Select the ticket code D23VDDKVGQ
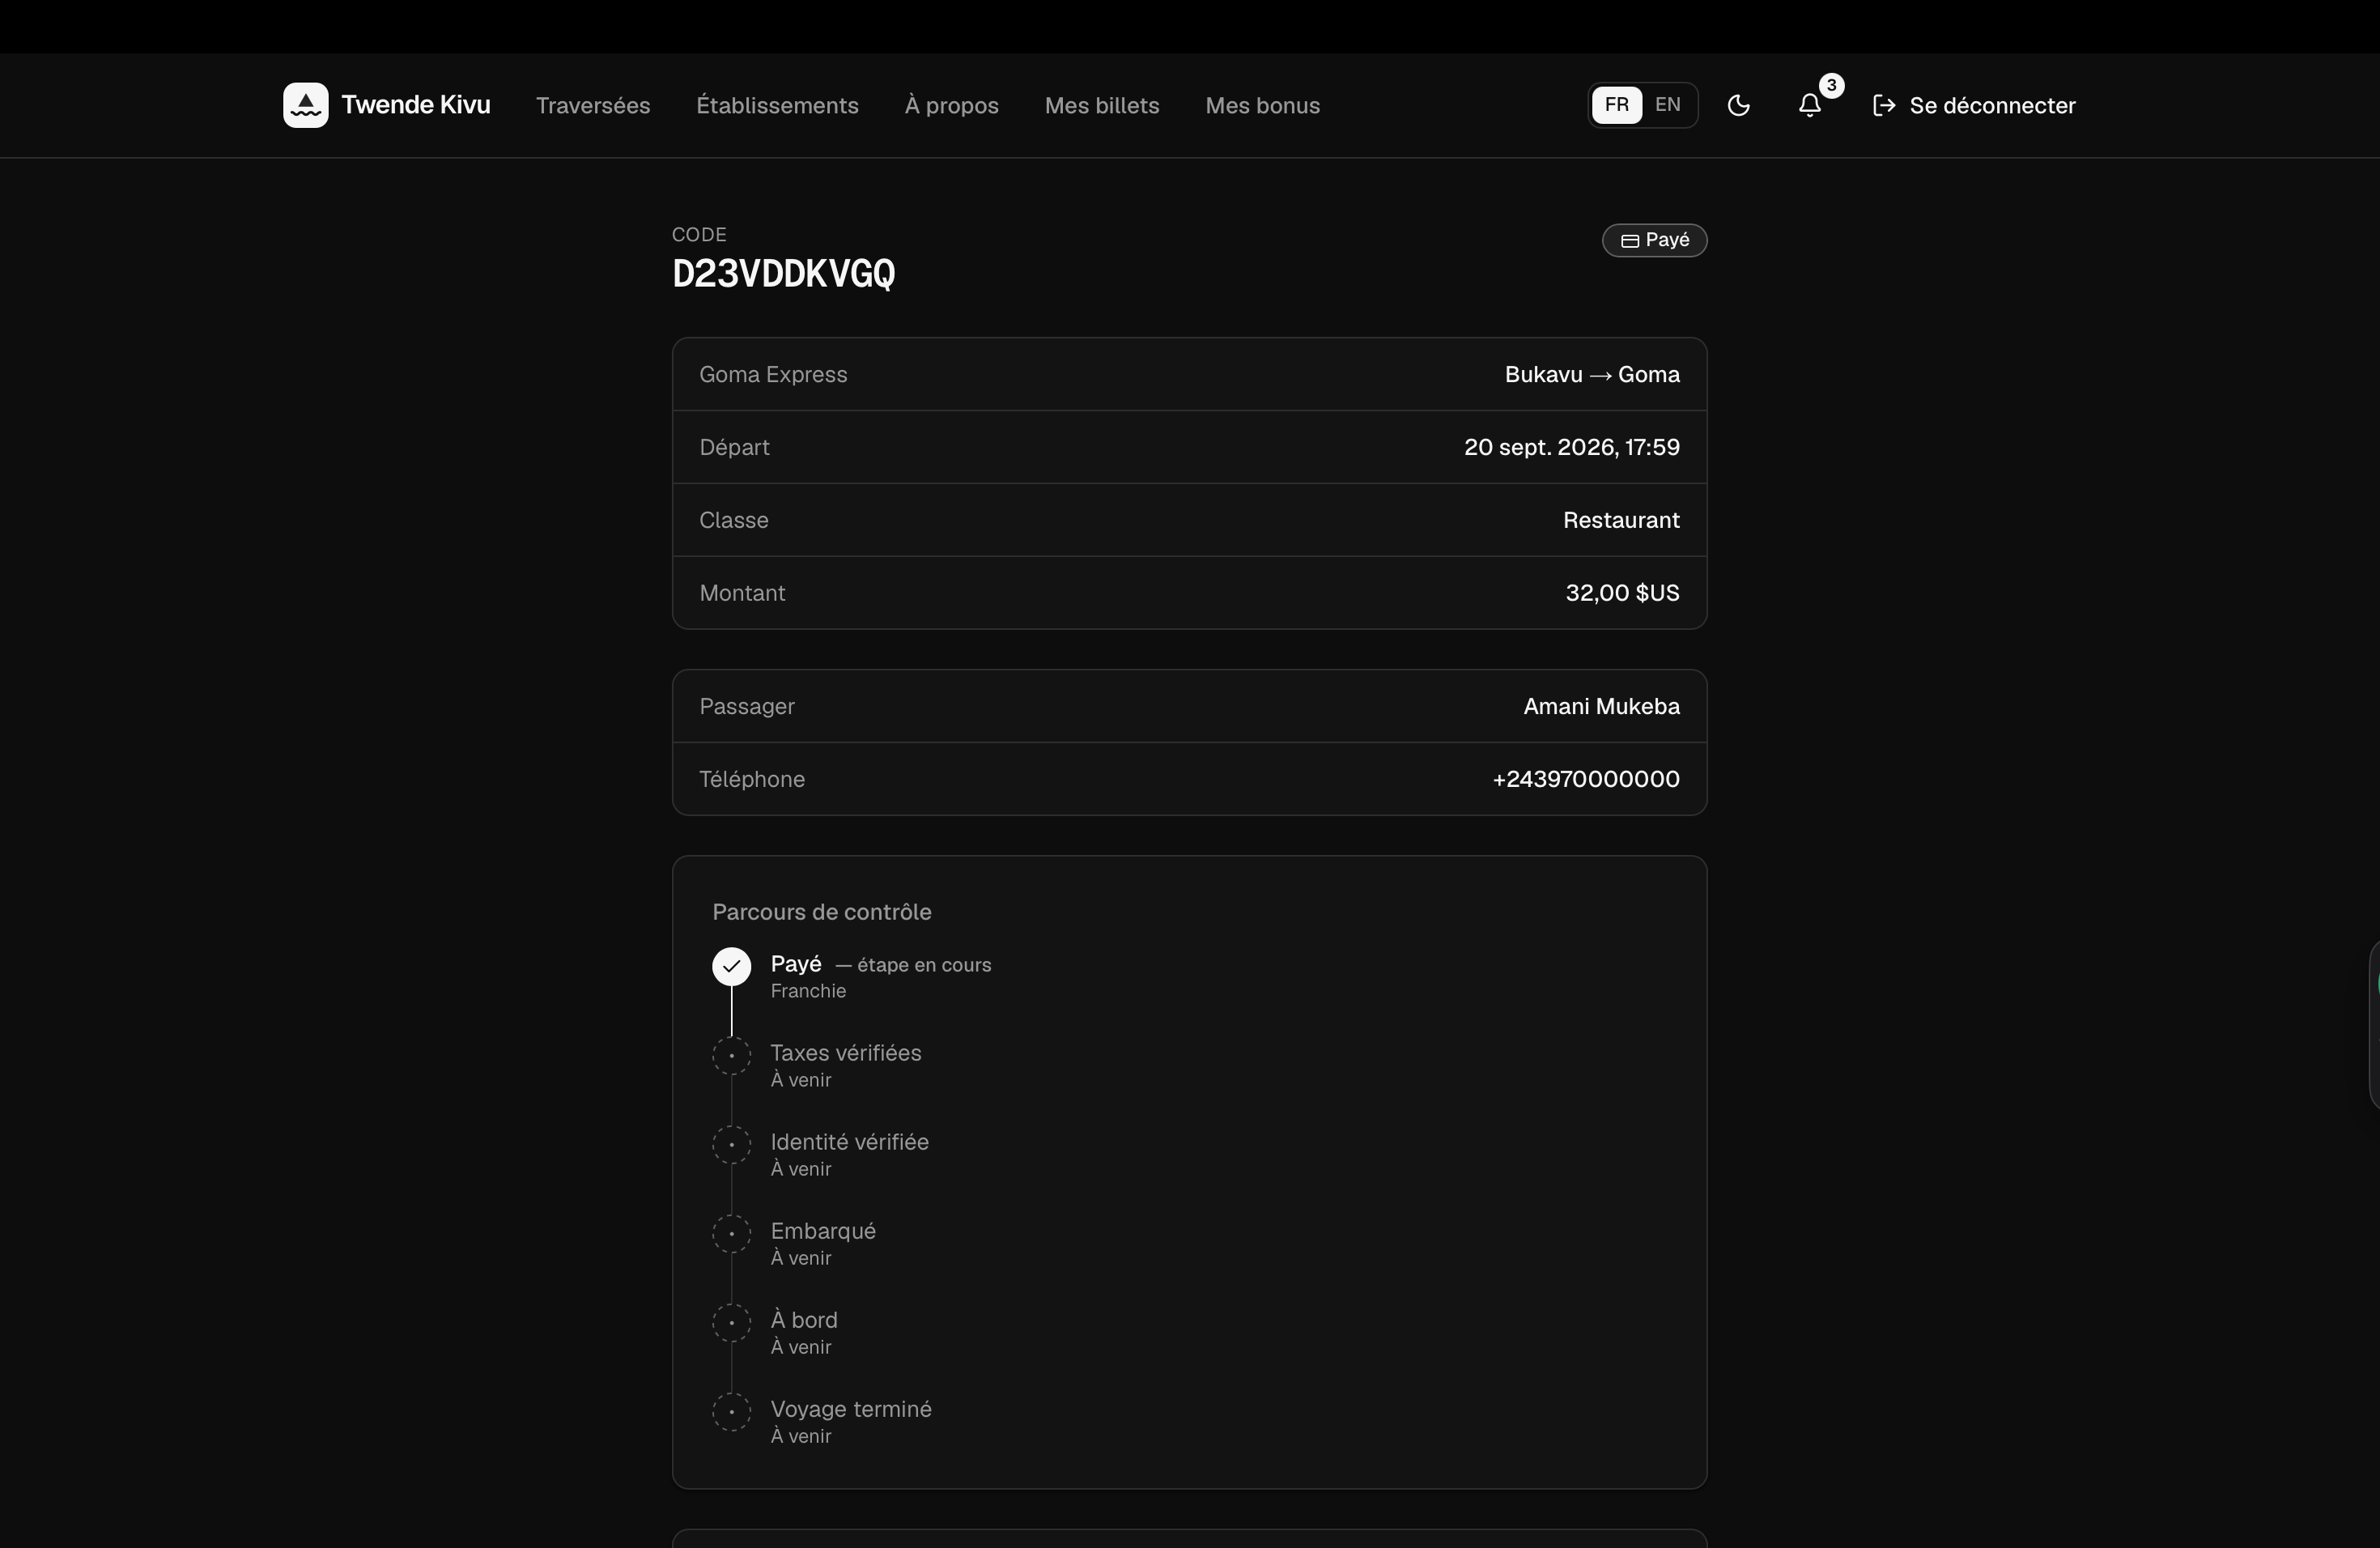The width and height of the screenshot is (2380, 1548). (x=783, y=274)
